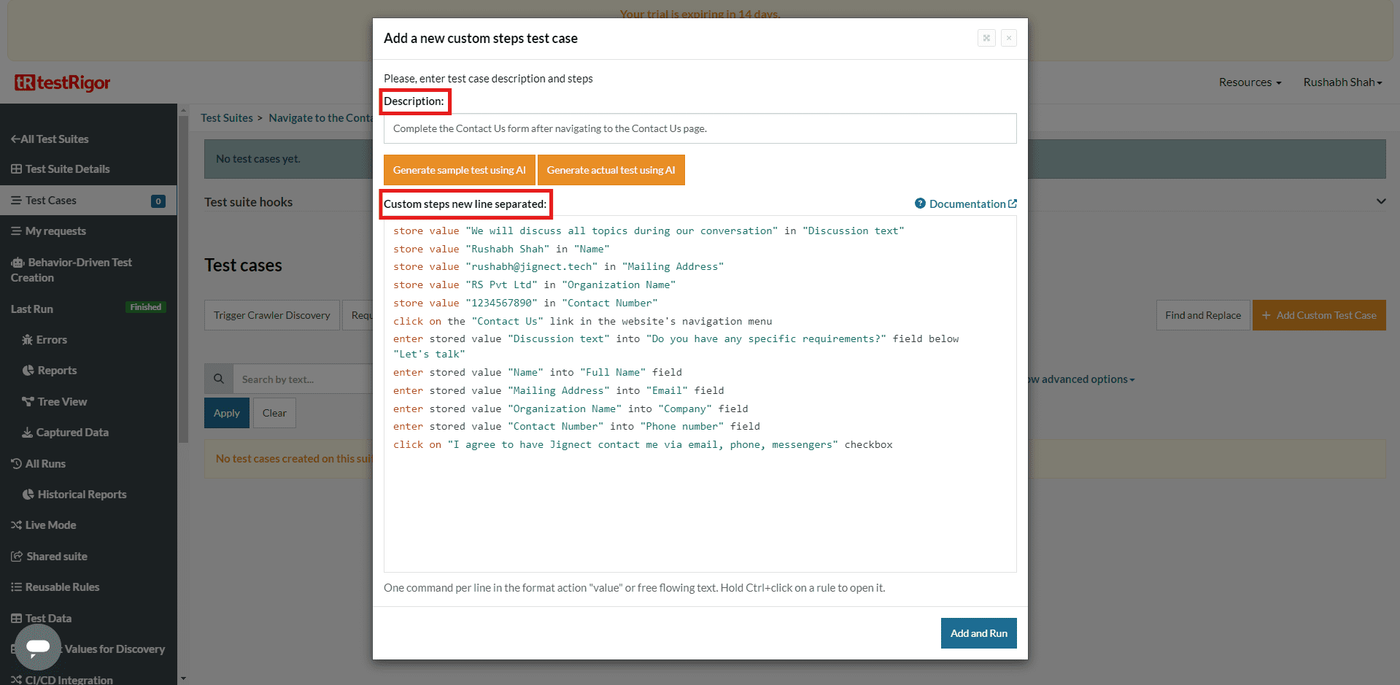Viewport: 1400px width, 685px height.
Task: Click the Historical Reports pie icon
Action: coord(28,495)
